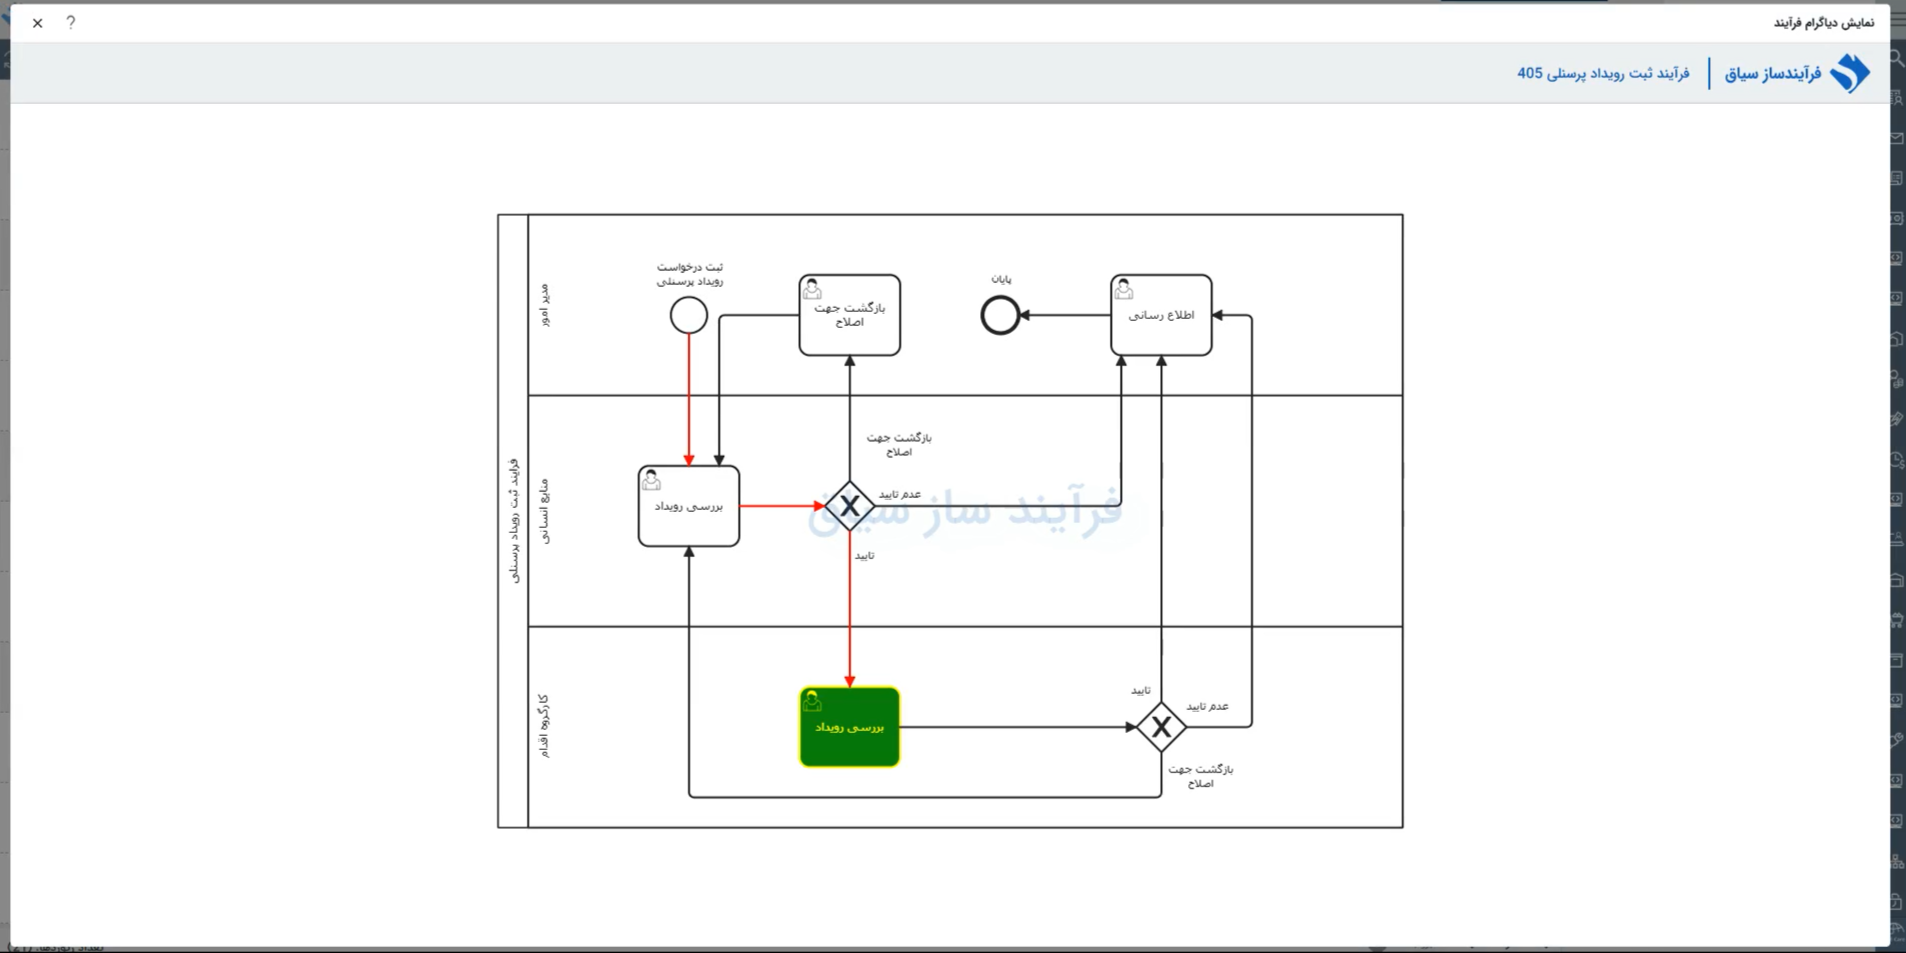Click the منابع انسانی lane label
This screenshot has width=1906, height=953.
(544, 511)
